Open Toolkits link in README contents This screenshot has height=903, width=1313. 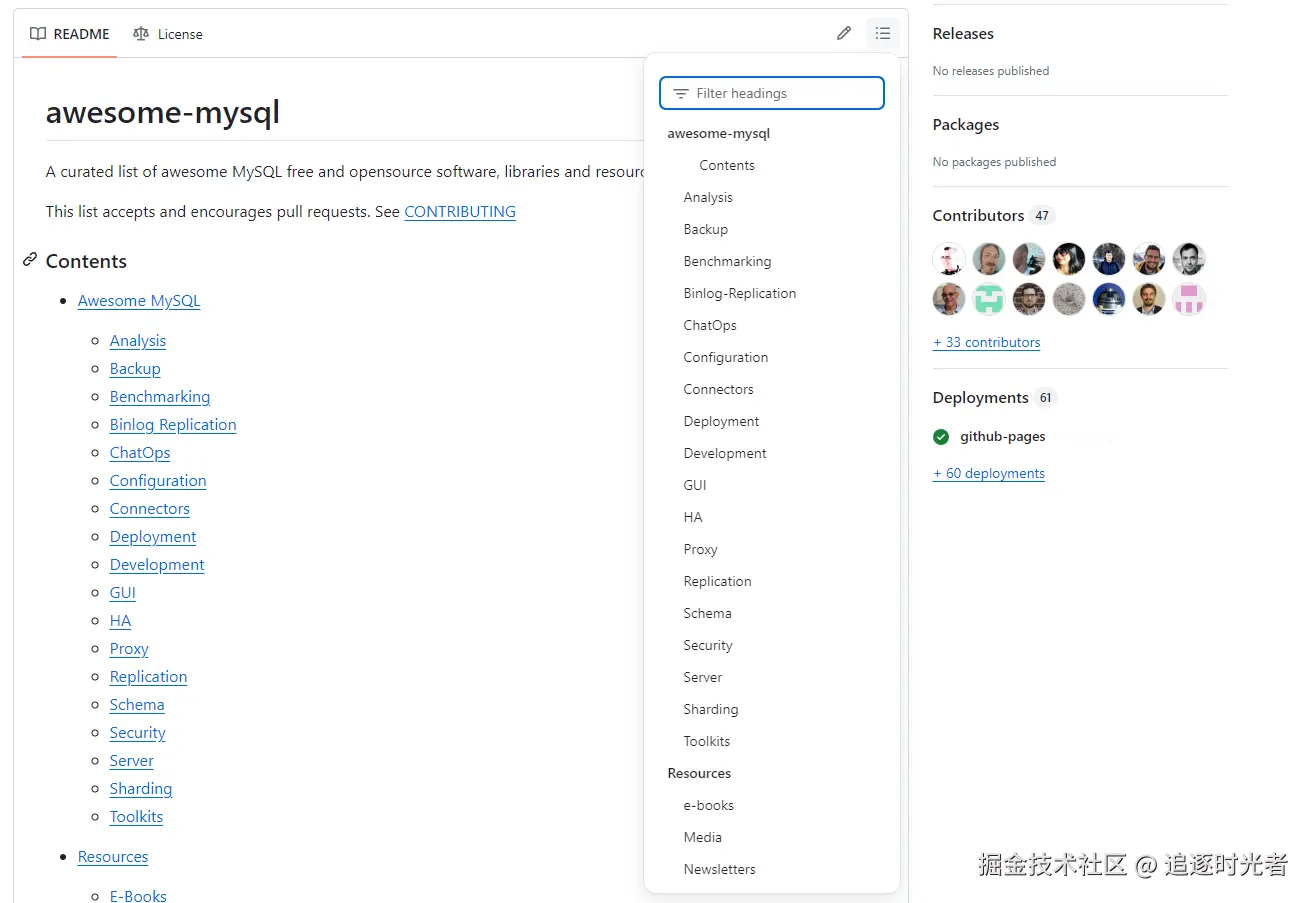click(136, 817)
